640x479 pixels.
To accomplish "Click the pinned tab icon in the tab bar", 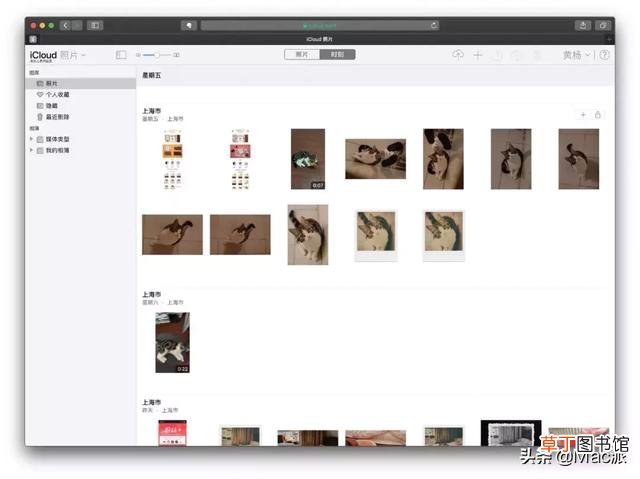I will click(33, 39).
